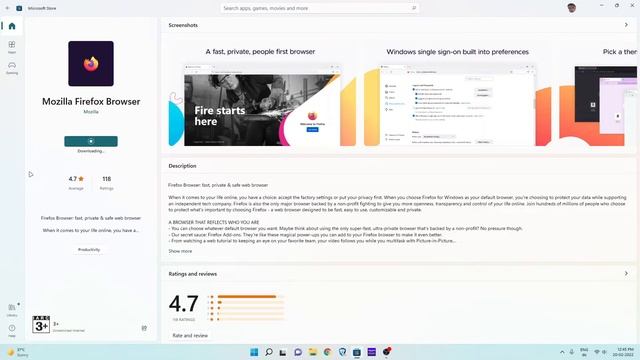Expand the Screenshots section arrow

(626, 25)
